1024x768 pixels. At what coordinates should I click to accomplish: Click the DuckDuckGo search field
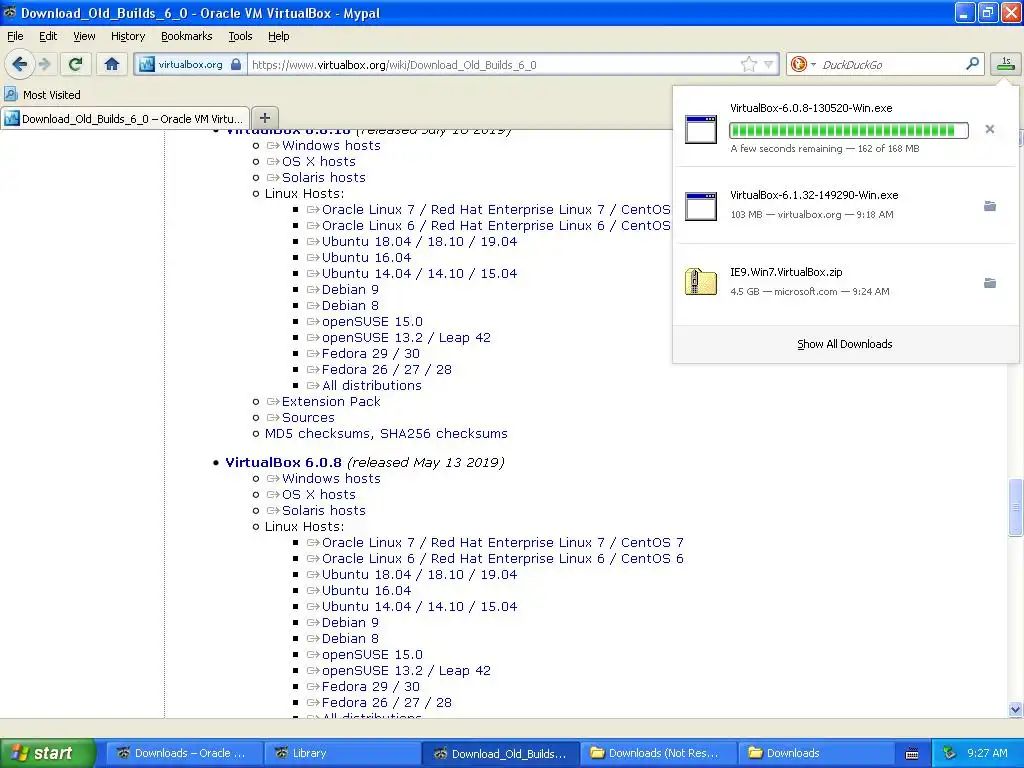coord(890,65)
